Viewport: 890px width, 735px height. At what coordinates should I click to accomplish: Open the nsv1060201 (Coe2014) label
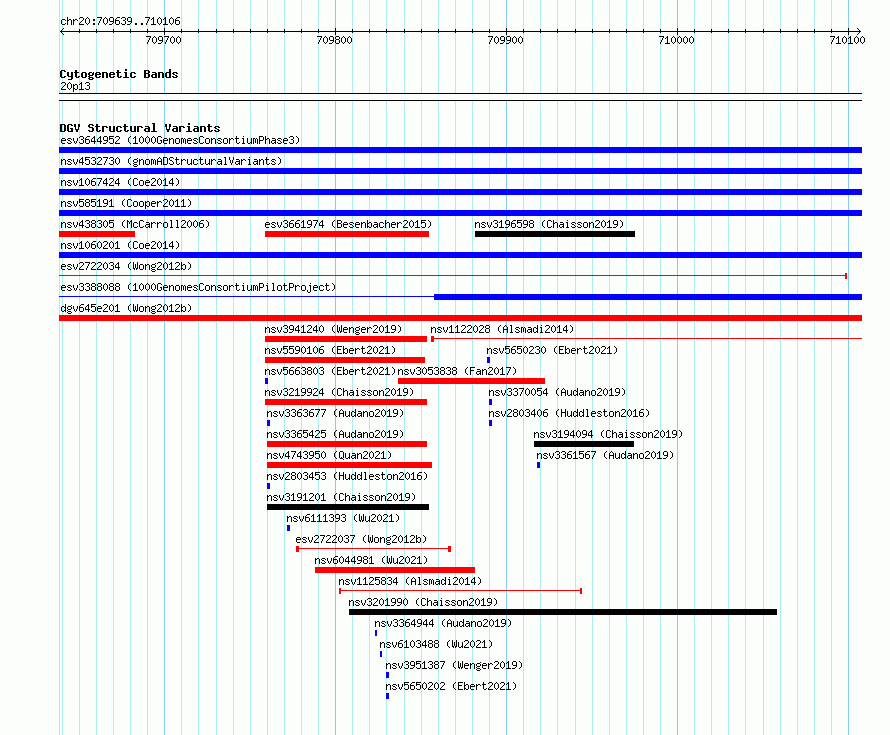point(120,245)
